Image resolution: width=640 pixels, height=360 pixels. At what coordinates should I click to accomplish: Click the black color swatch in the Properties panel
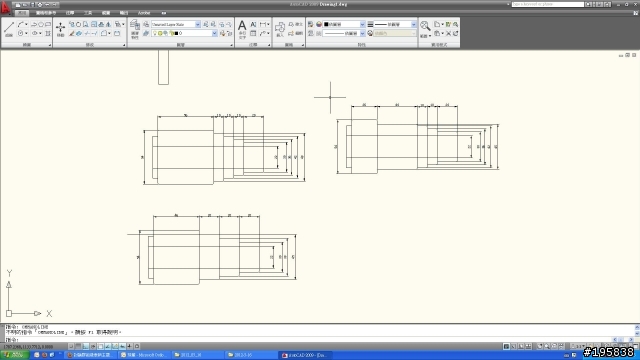tap(326, 24)
